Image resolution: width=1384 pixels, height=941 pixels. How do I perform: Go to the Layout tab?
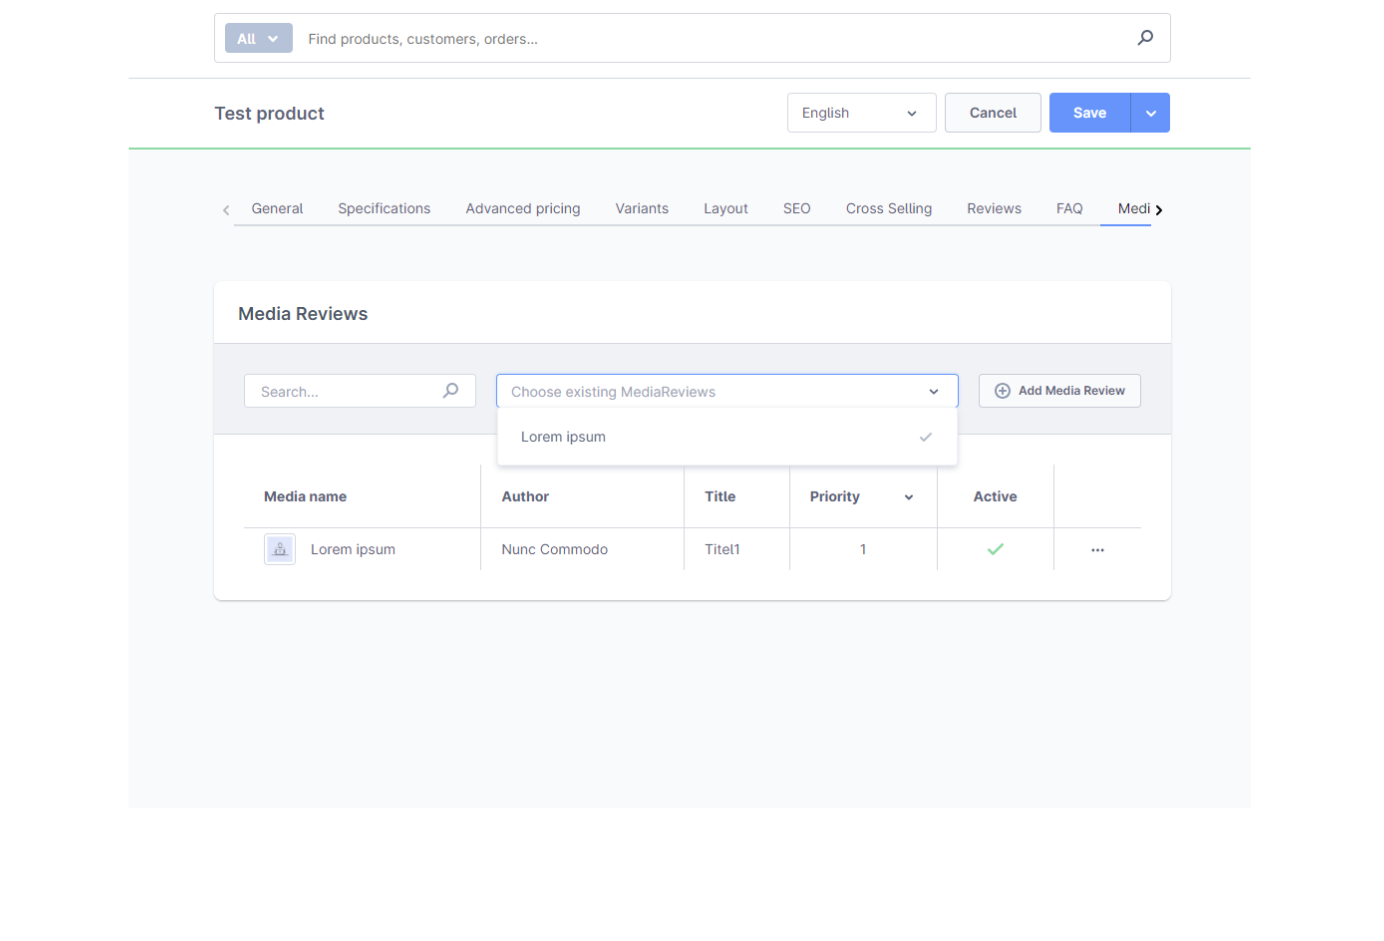725,209
